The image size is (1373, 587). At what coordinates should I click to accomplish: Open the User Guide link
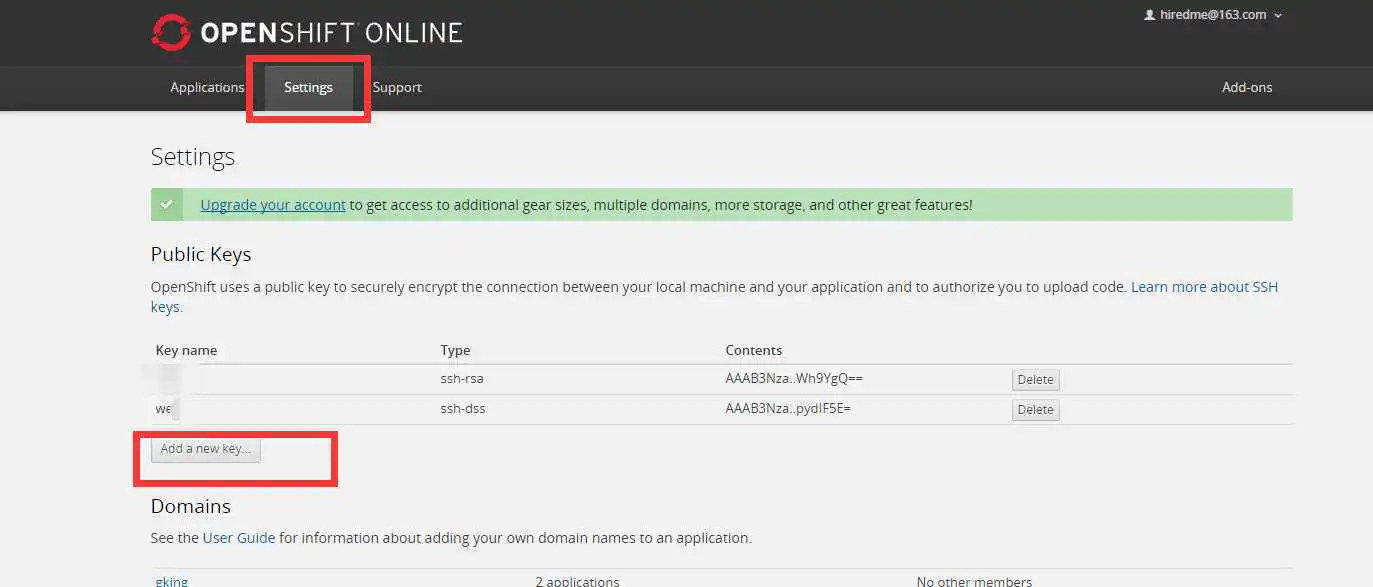click(x=239, y=538)
